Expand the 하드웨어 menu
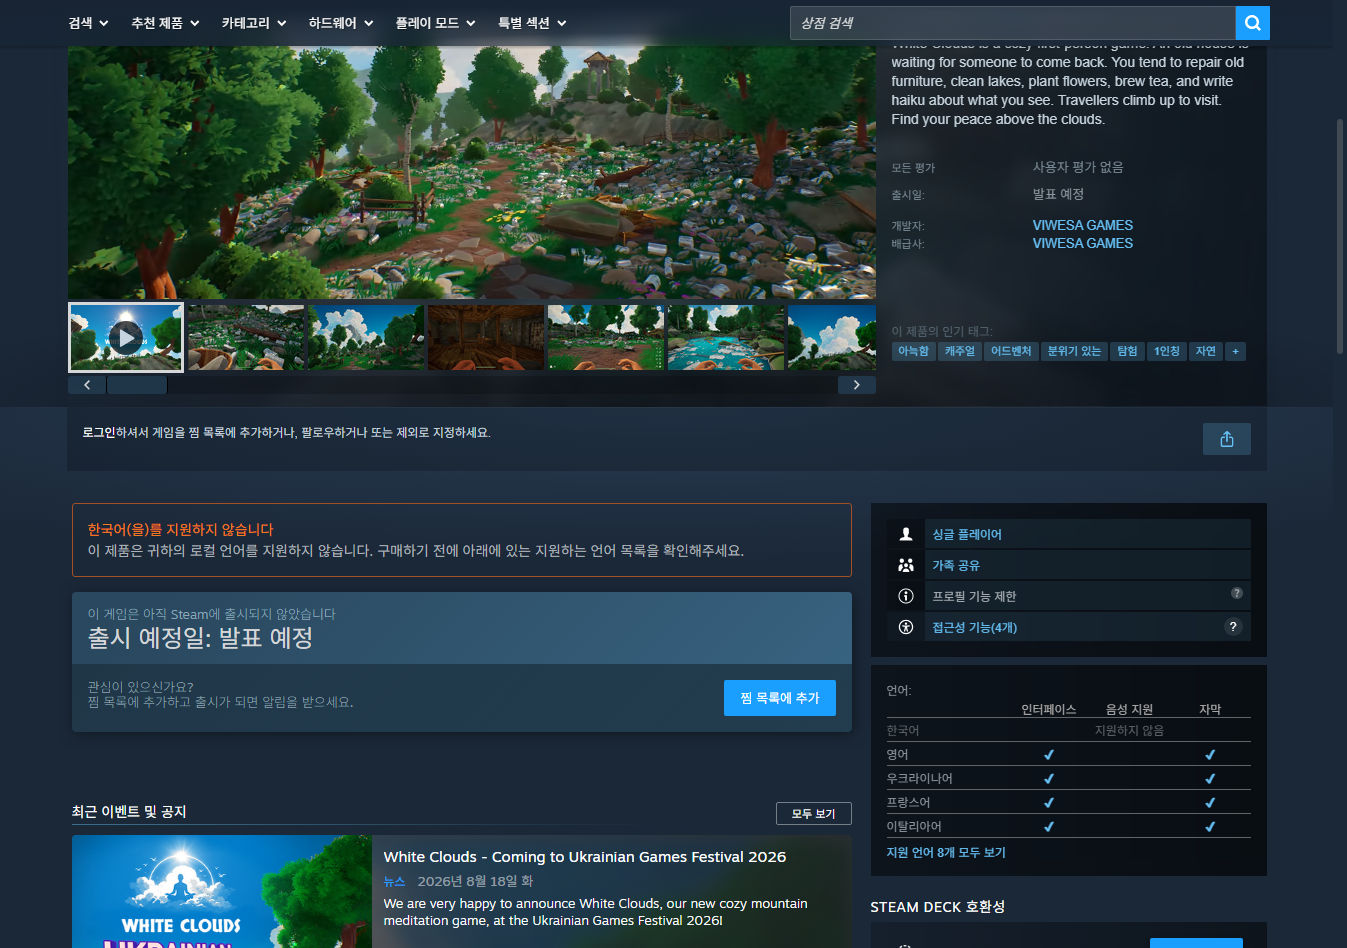1347x948 pixels. 341,23
